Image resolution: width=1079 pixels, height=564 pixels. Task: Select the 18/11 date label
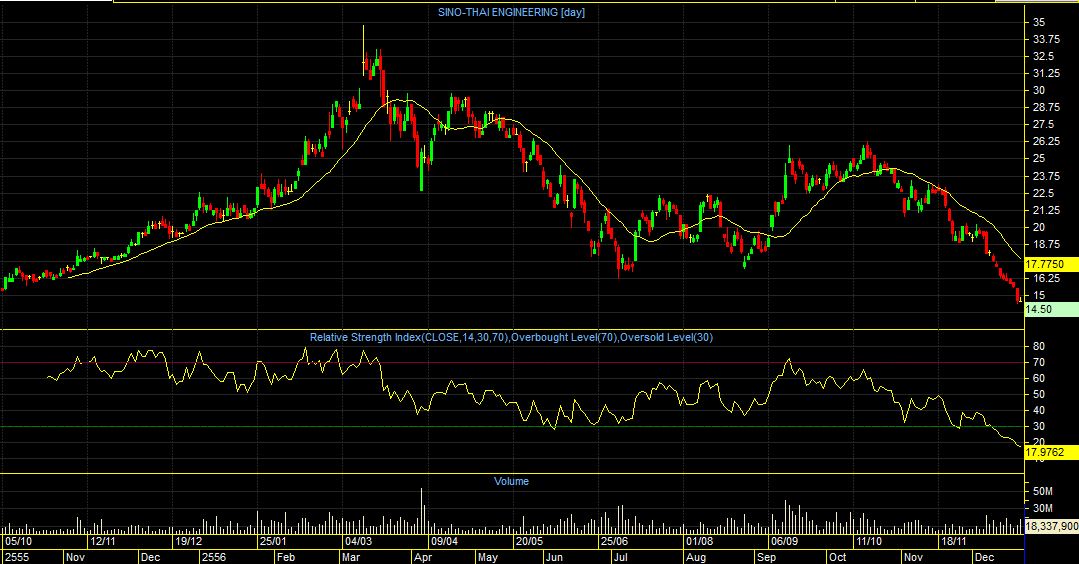coord(954,542)
